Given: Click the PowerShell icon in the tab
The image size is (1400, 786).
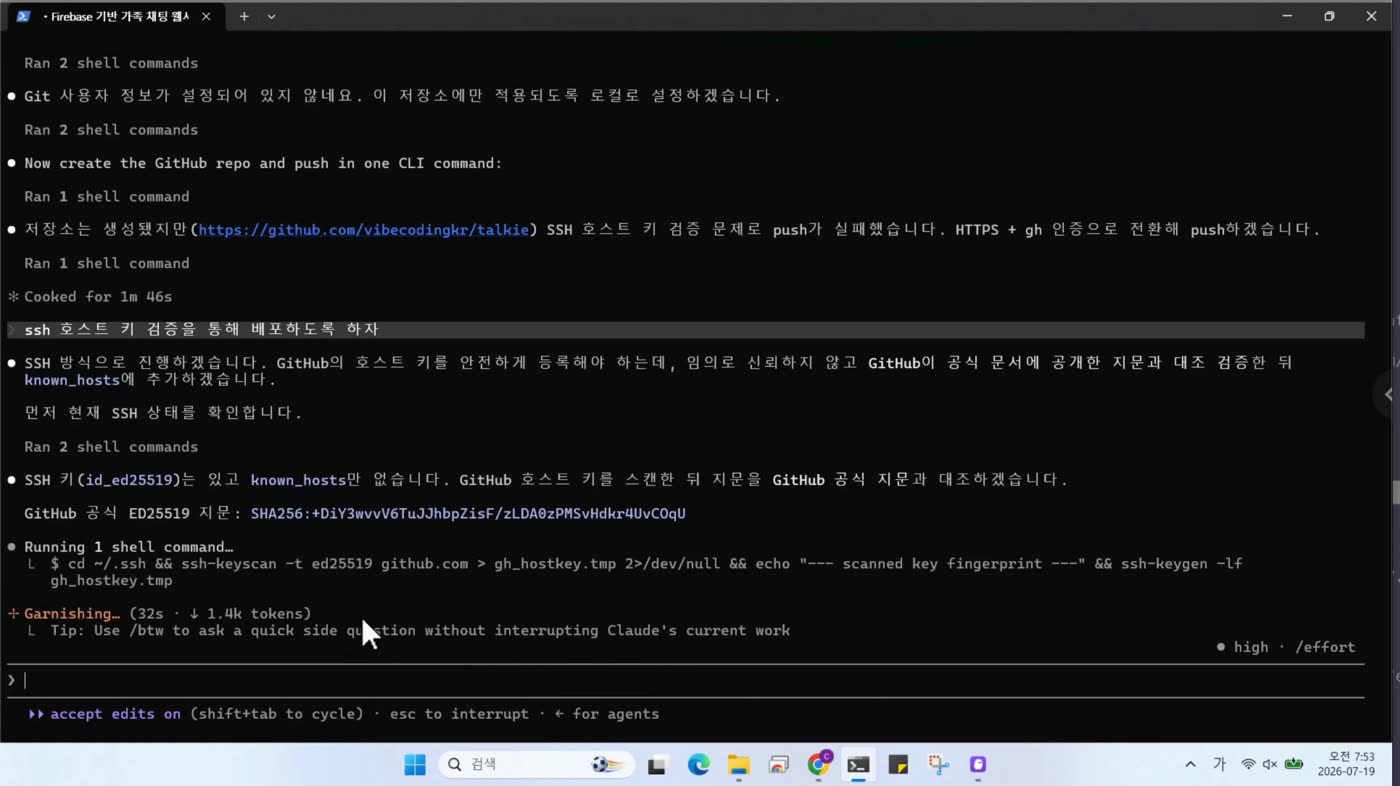Looking at the screenshot, I should [23, 16].
